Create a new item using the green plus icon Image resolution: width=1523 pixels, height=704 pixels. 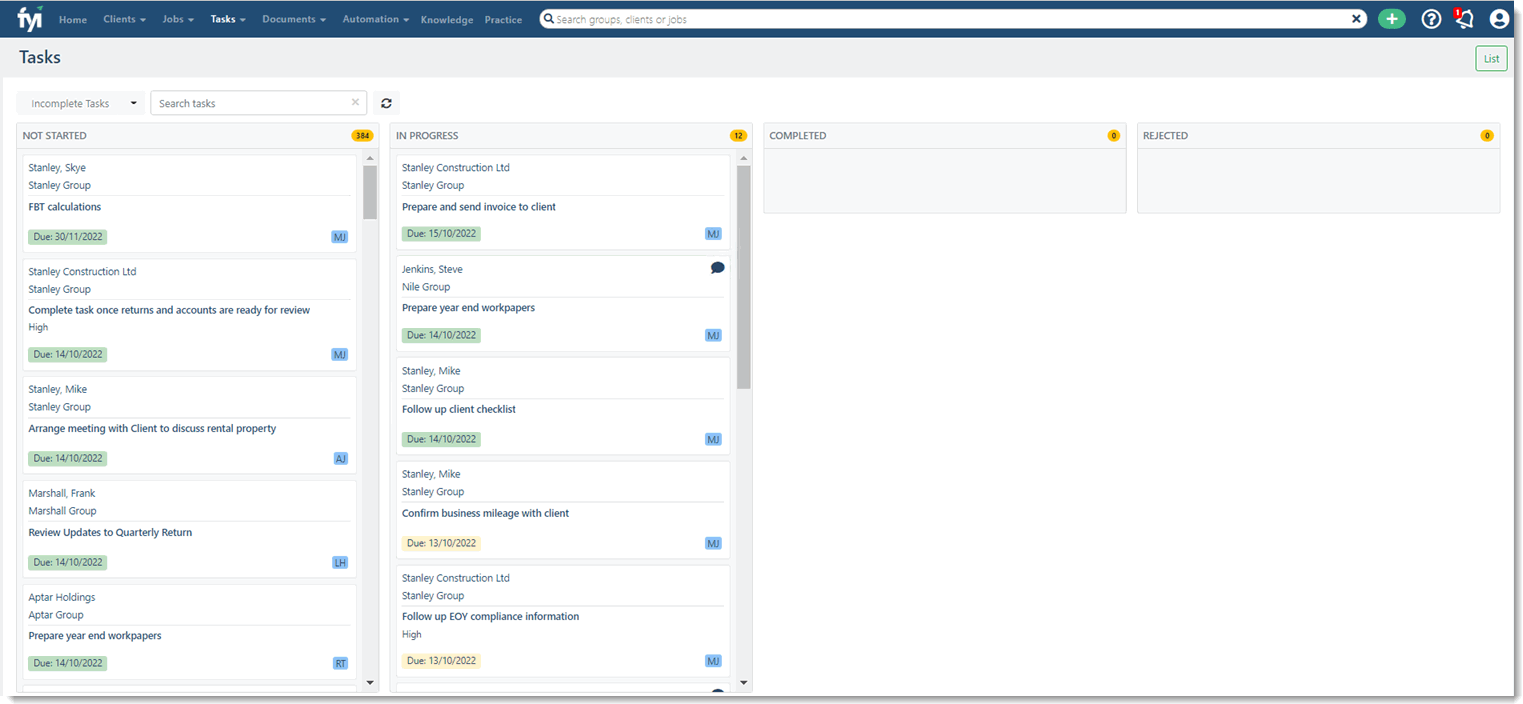1391,18
